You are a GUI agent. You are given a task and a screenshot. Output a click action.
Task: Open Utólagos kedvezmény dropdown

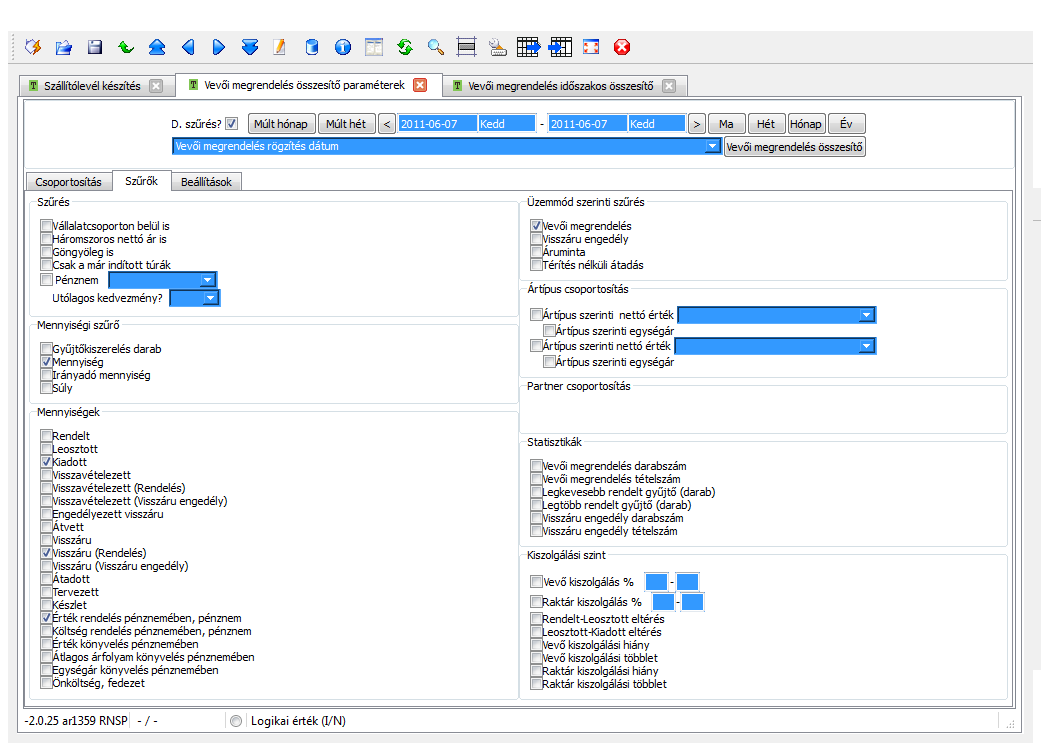tap(210, 298)
